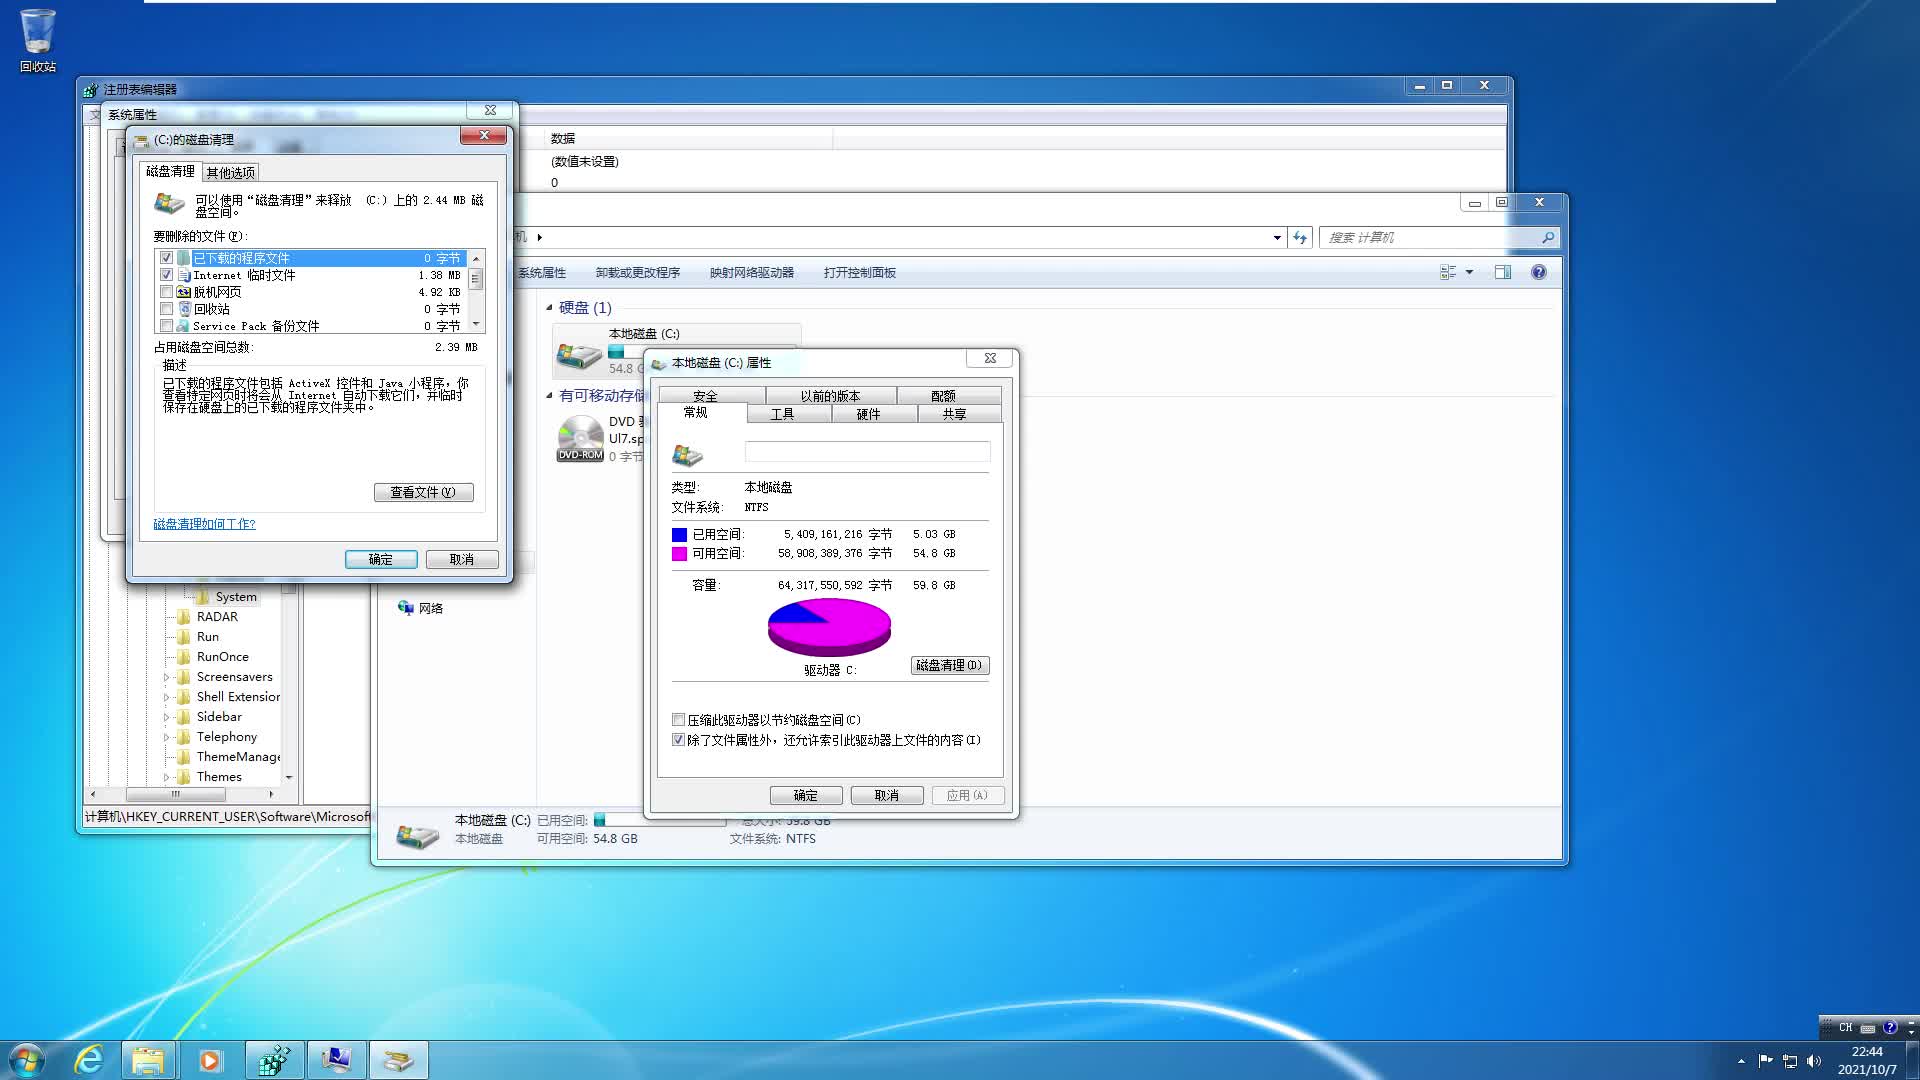This screenshot has width=1920, height=1080.
Task: Expand the Themes registry key
Action: click(167, 777)
